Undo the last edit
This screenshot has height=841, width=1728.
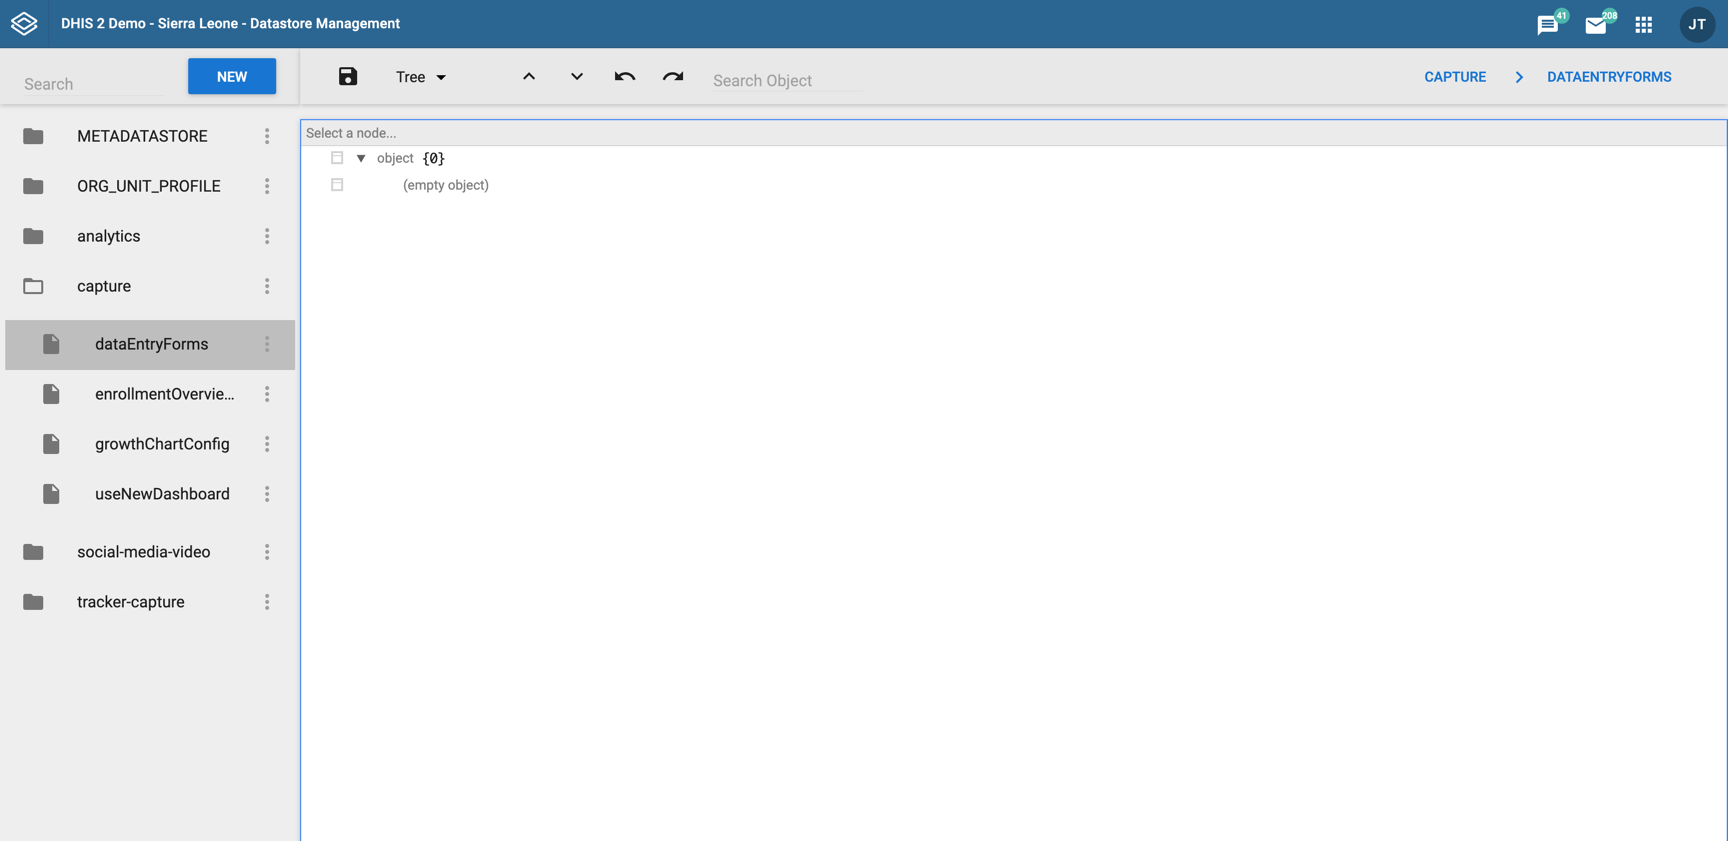coord(625,76)
